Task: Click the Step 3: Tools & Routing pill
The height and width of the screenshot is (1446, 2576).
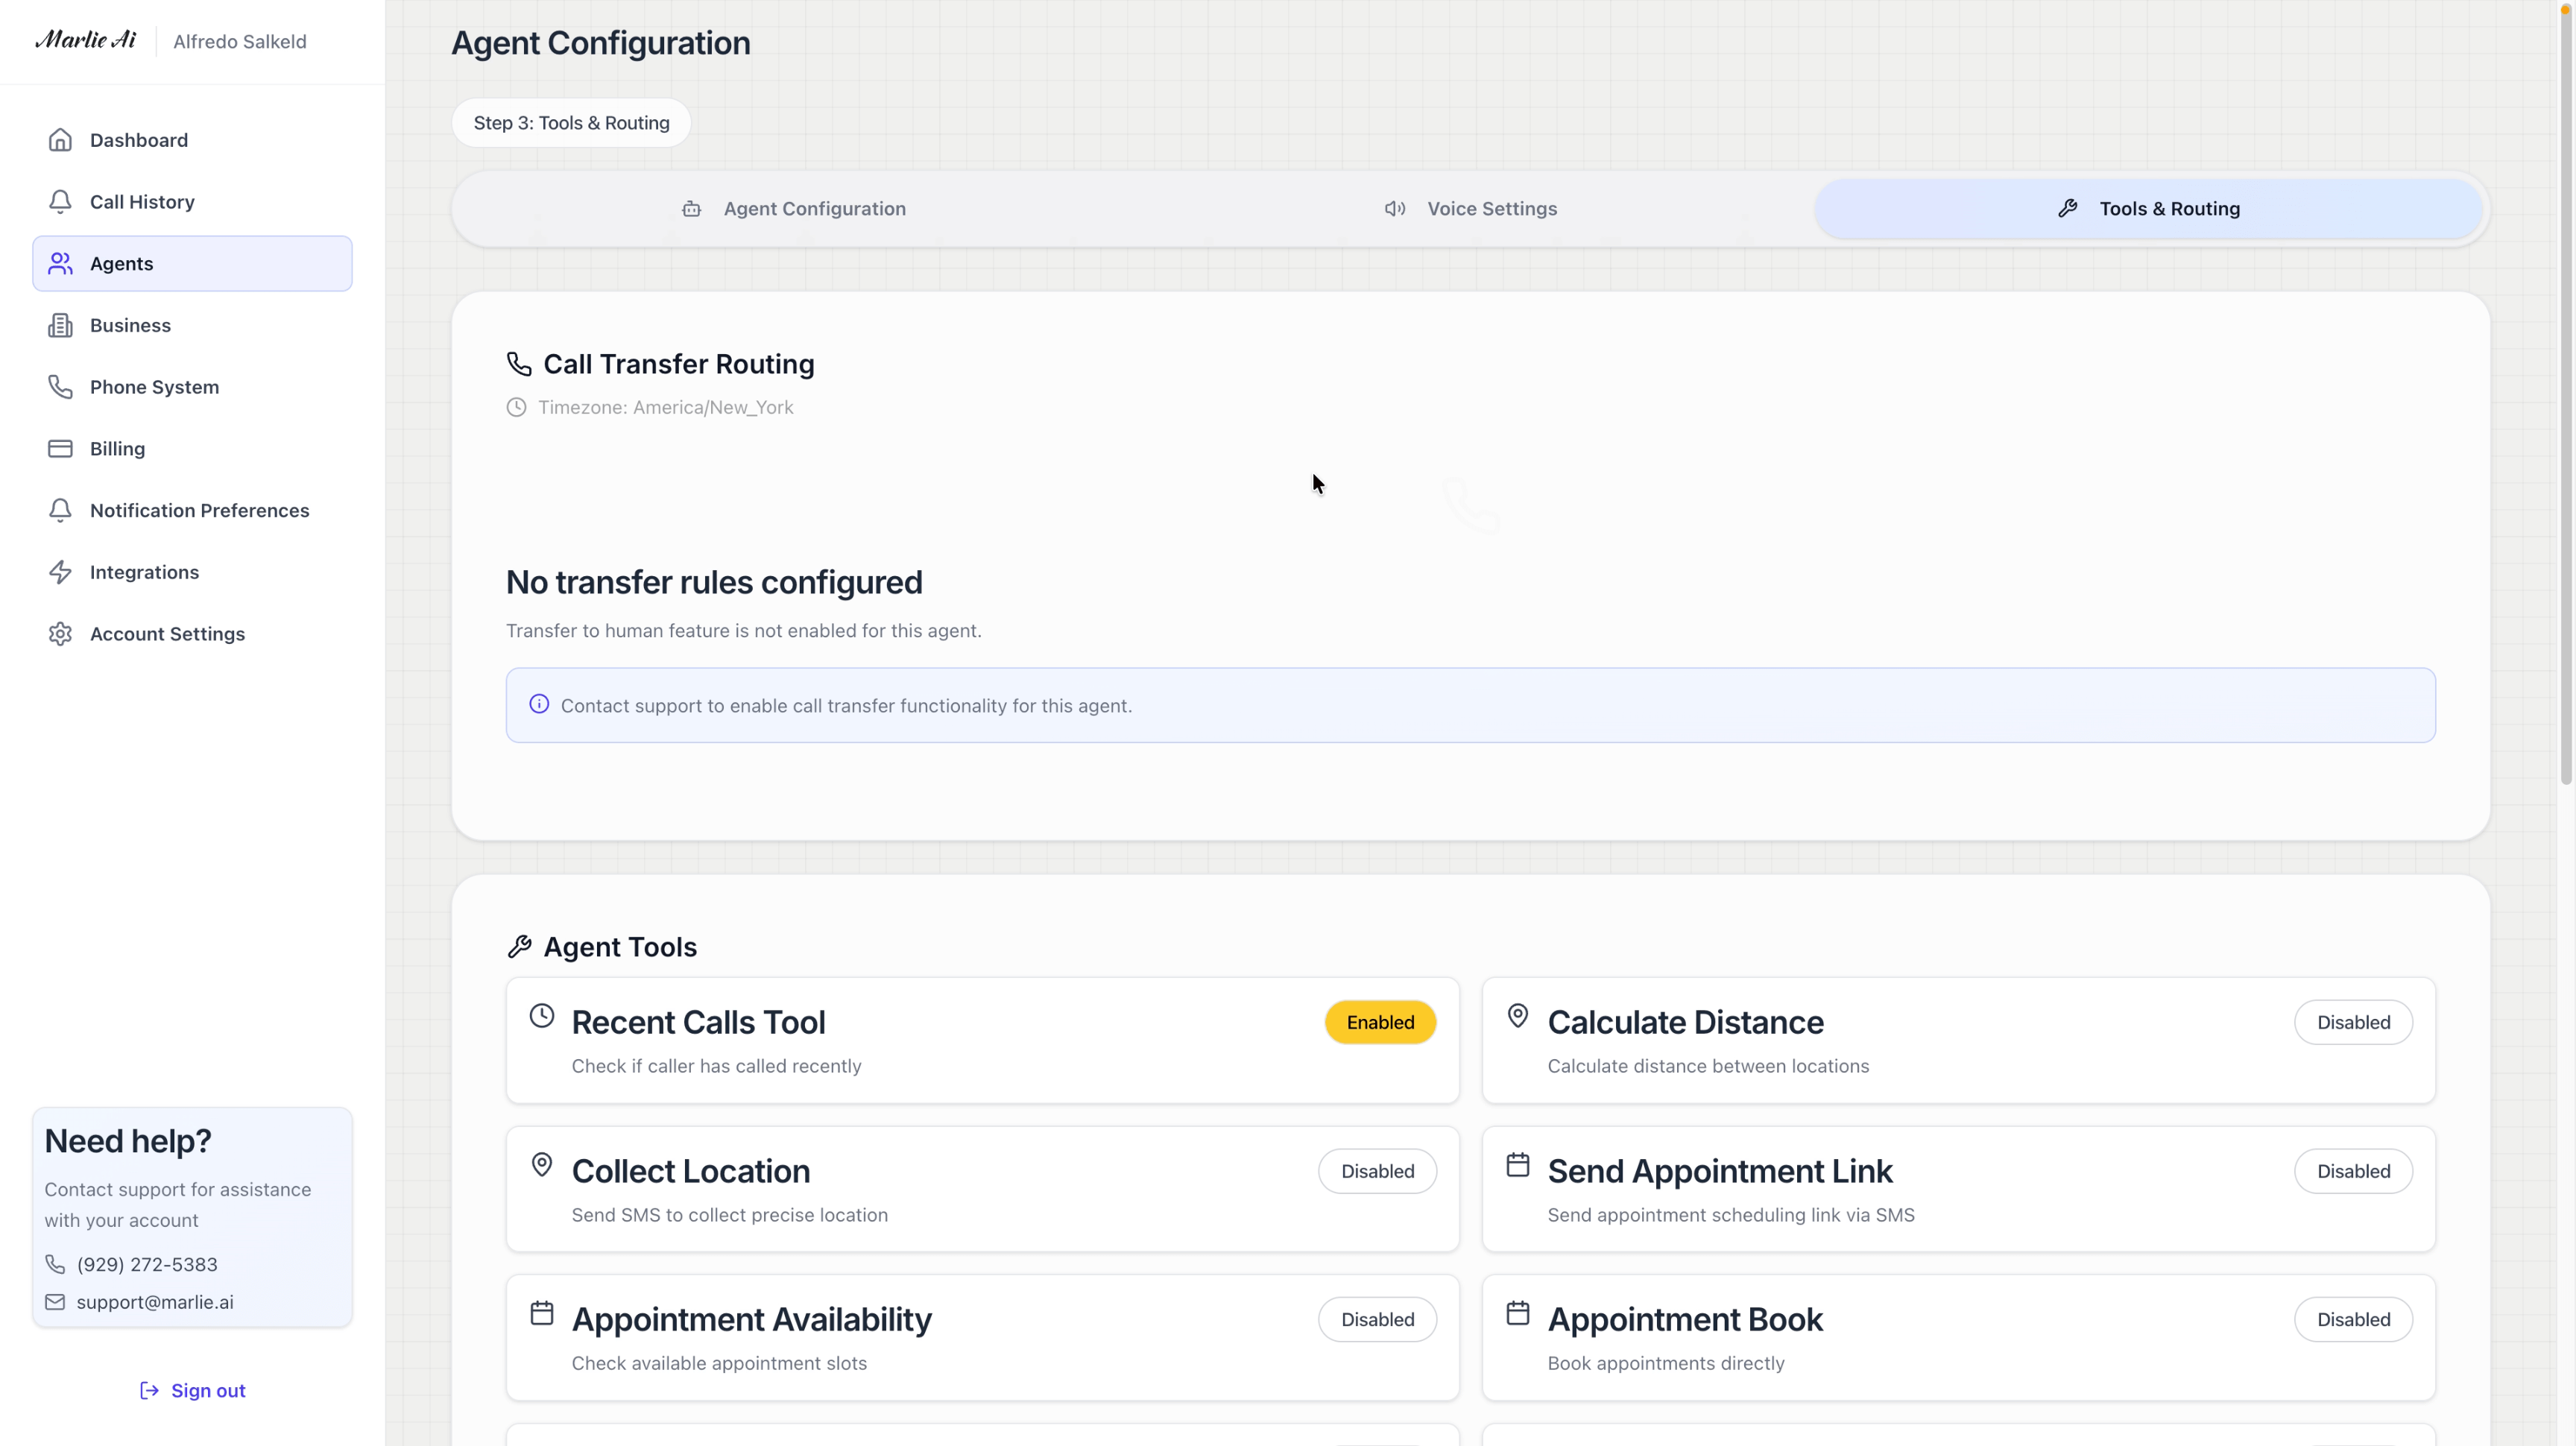Action: pyautogui.click(x=571, y=123)
